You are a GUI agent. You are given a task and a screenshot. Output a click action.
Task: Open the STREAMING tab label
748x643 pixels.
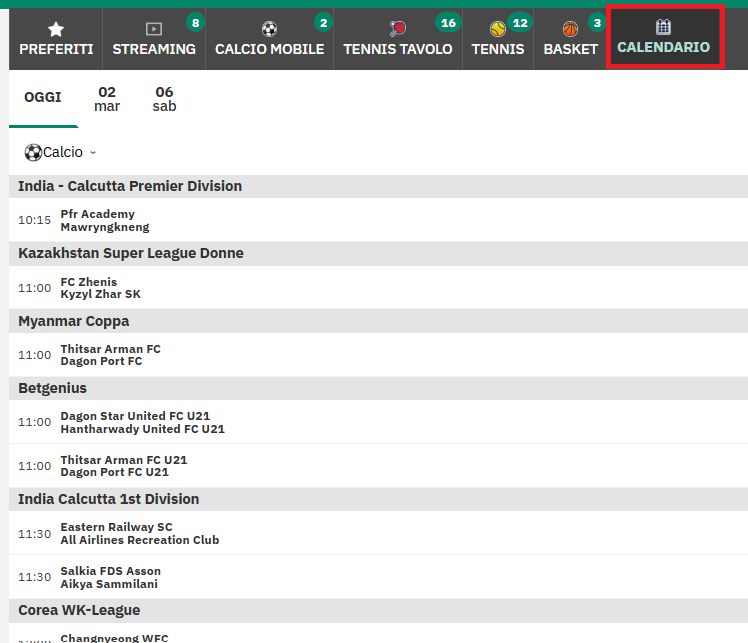point(154,49)
